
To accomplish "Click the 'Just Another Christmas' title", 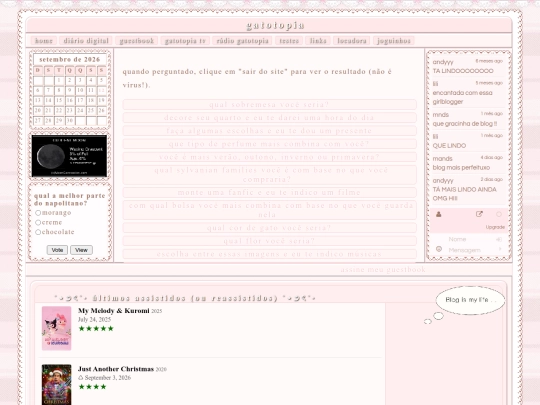I will click(116, 369).
